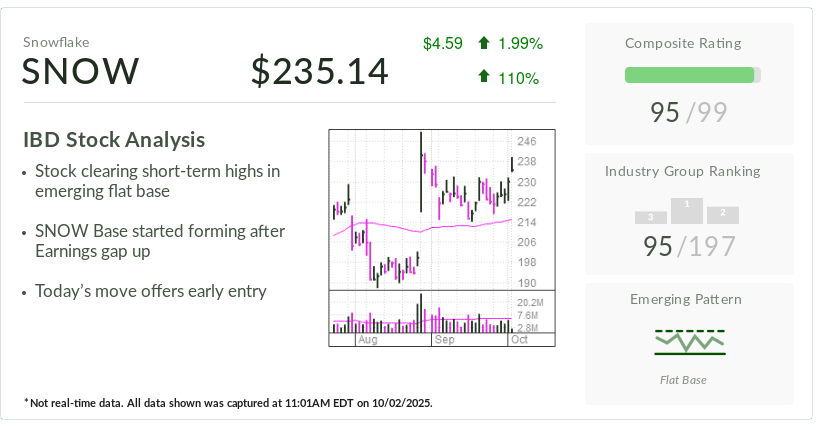Click the Sep label on chart axis

tap(444, 340)
